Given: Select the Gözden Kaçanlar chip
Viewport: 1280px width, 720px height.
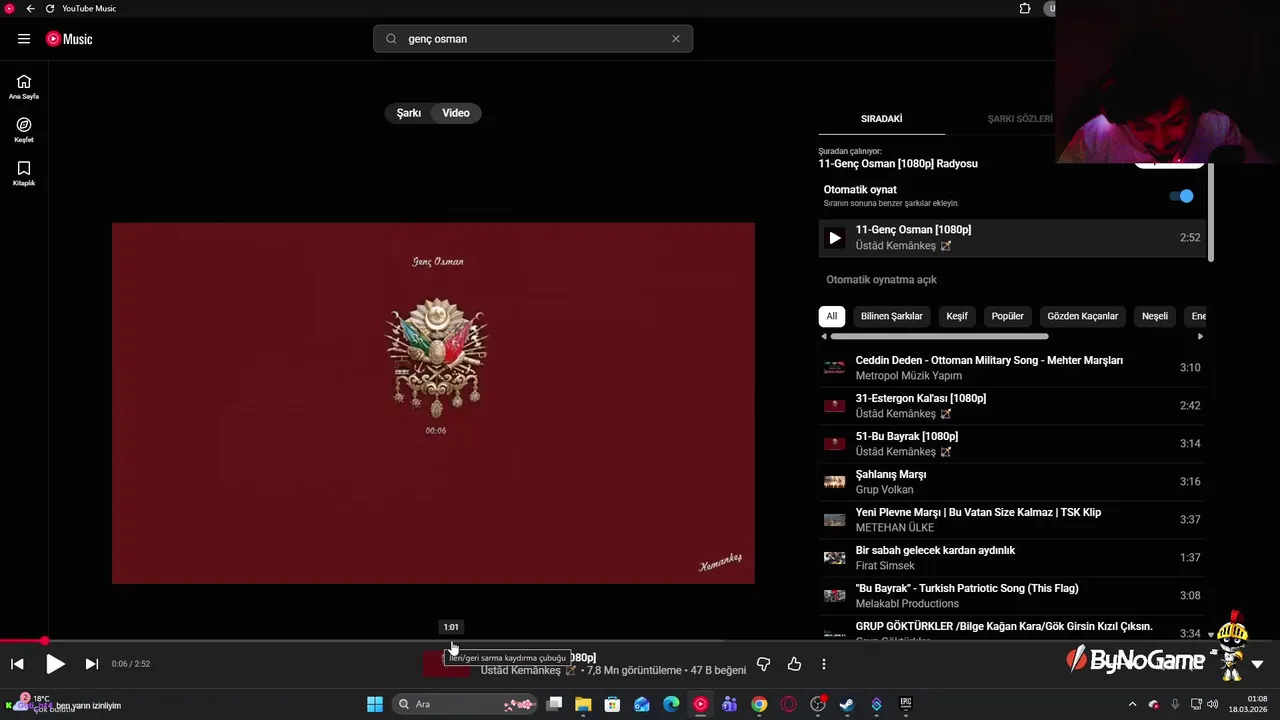Looking at the screenshot, I should click(1082, 316).
